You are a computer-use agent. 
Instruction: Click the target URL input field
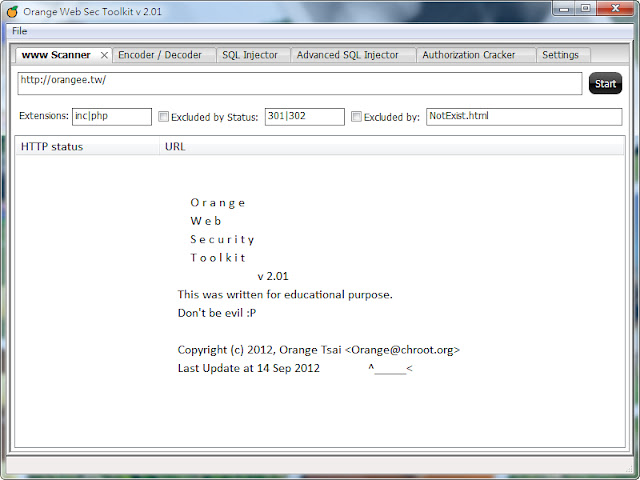(300, 83)
